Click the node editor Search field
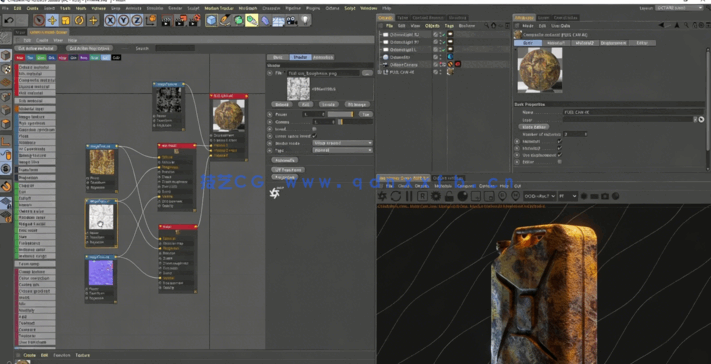 tap(175, 48)
